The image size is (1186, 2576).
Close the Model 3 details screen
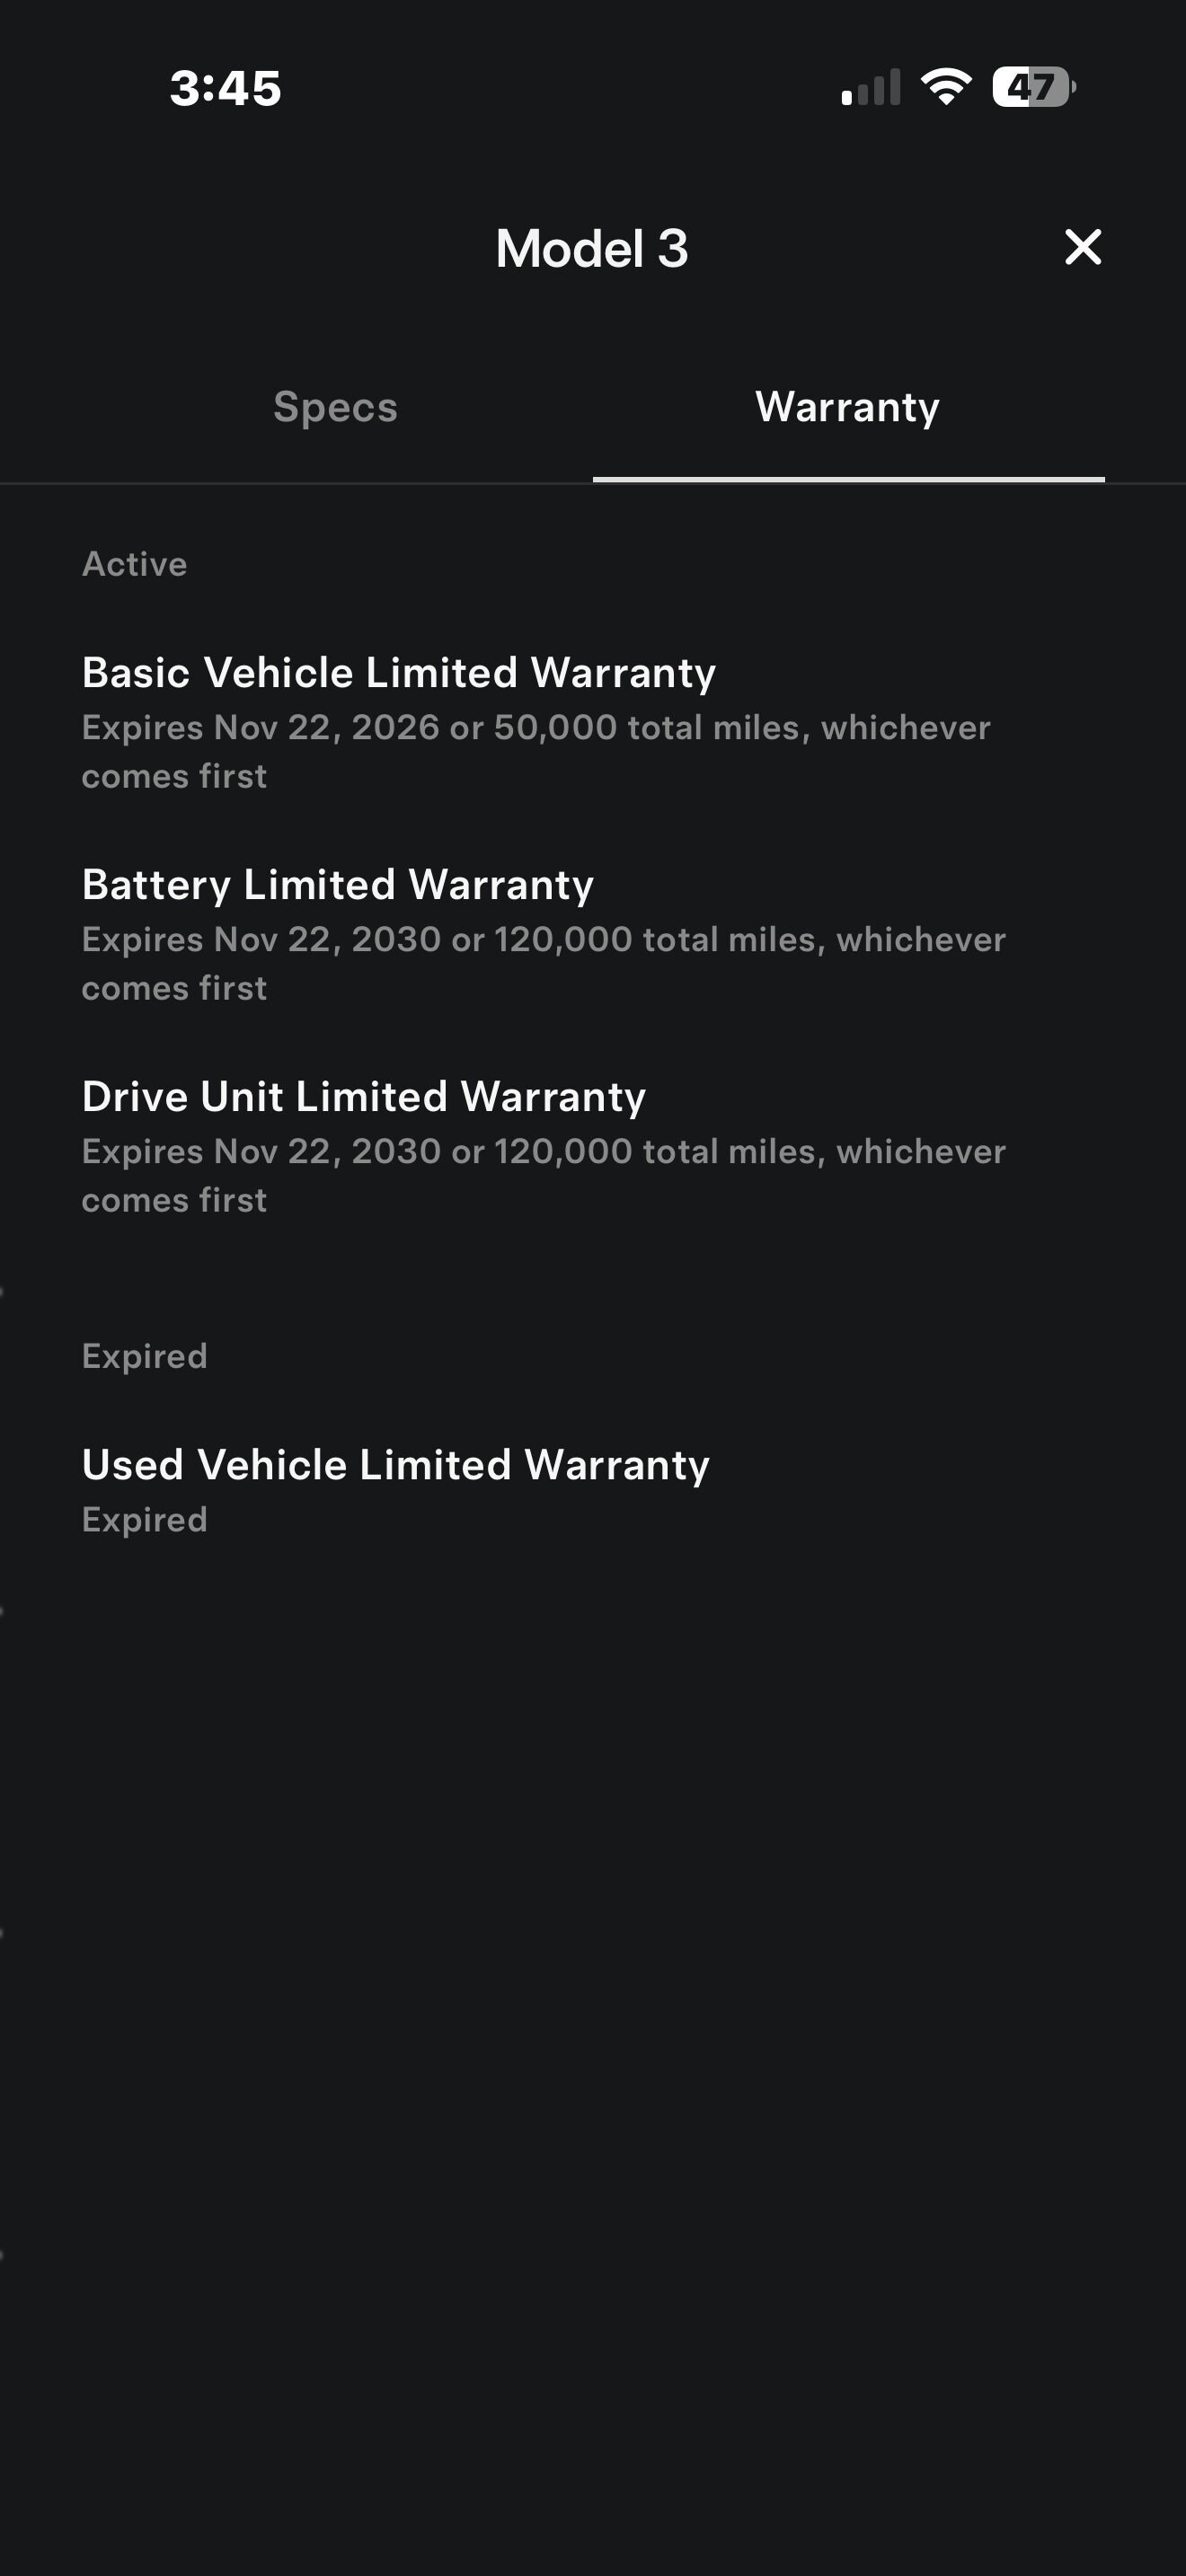click(x=1083, y=247)
